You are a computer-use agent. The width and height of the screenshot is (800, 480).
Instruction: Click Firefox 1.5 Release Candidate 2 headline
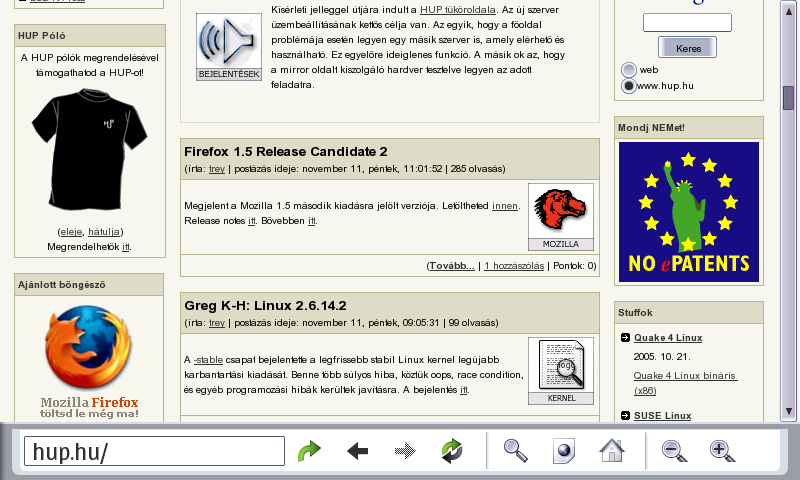286,151
